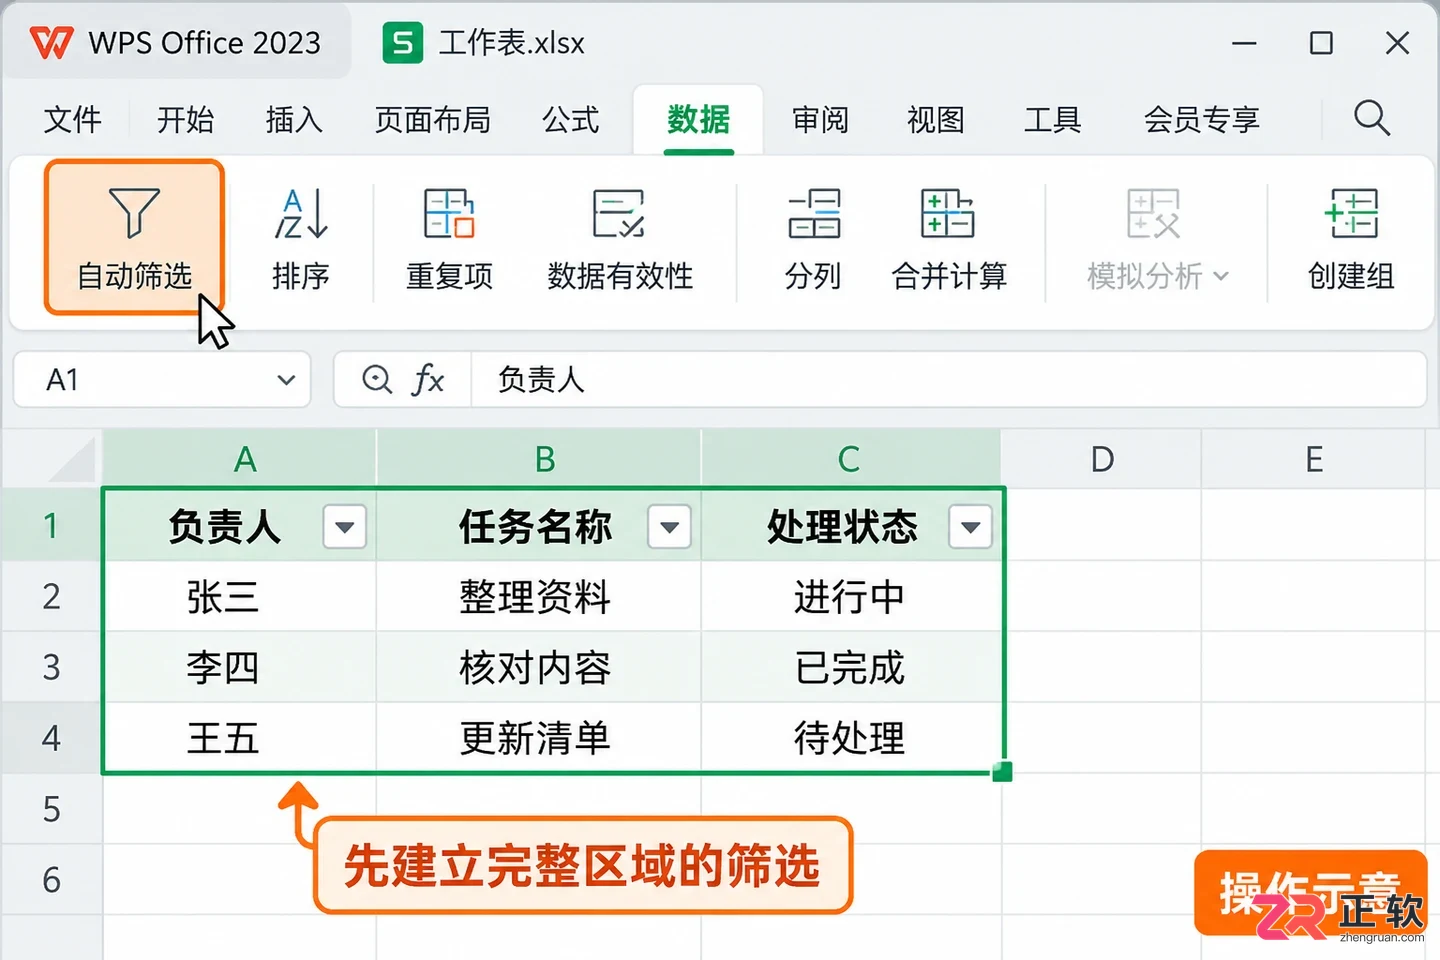Open the 工具 tab
The image size is (1440, 960).
coord(1052,120)
